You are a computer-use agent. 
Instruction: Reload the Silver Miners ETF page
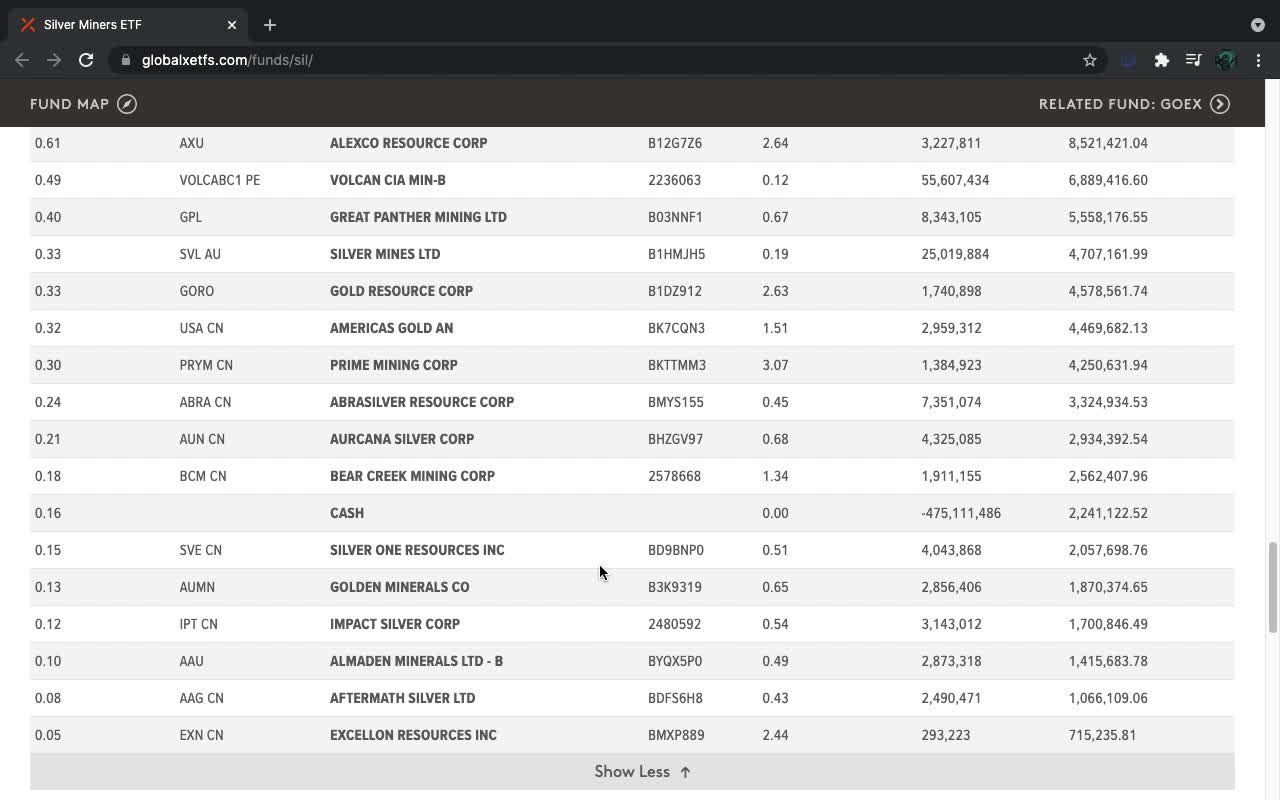tap(86, 60)
